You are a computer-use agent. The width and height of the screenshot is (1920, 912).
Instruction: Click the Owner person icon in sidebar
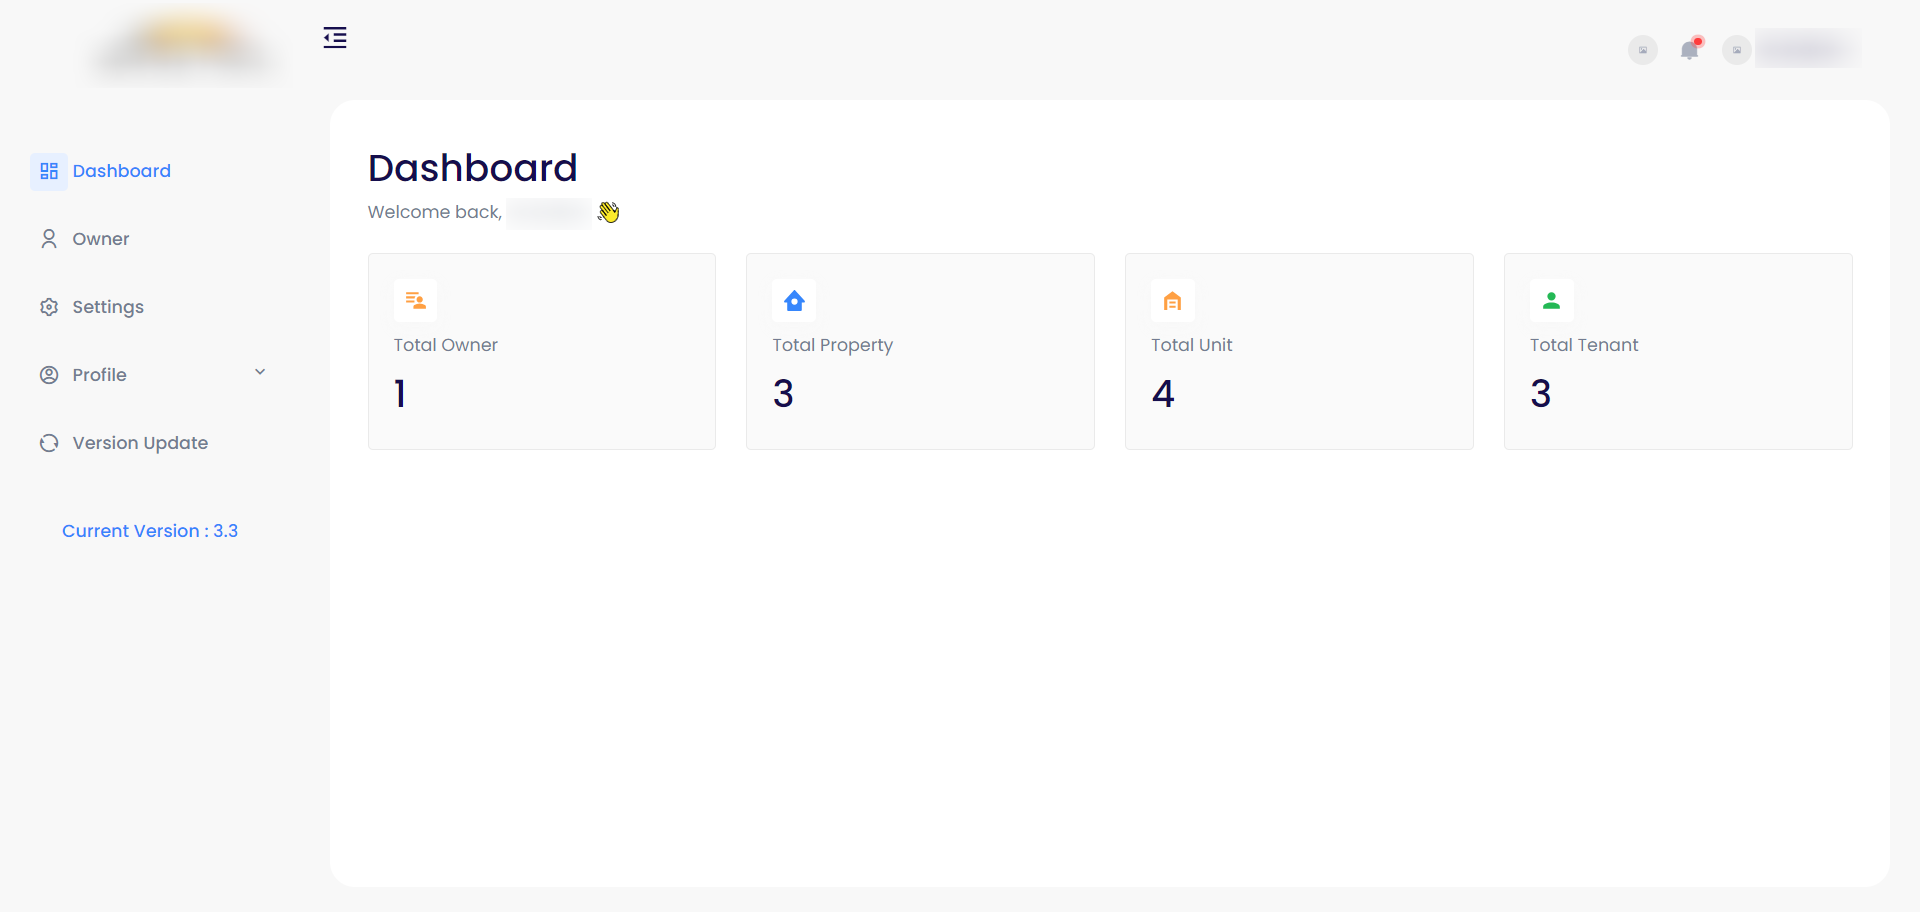point(49,239)
